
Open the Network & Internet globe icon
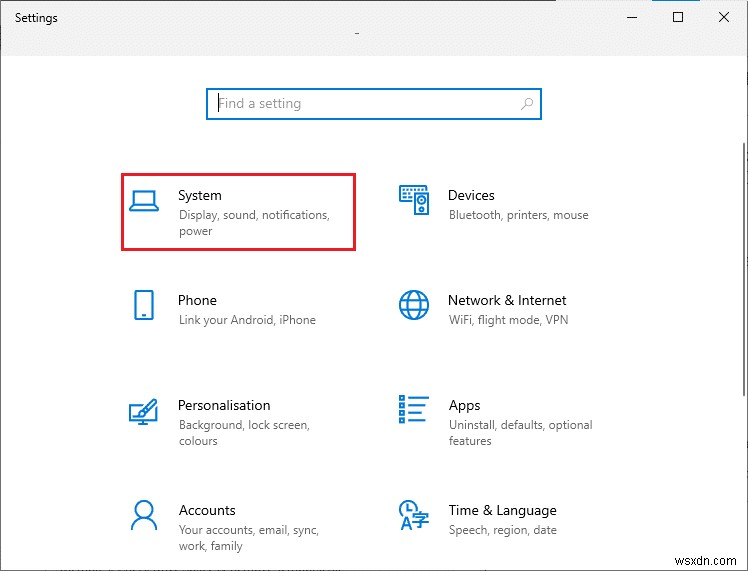414,305
